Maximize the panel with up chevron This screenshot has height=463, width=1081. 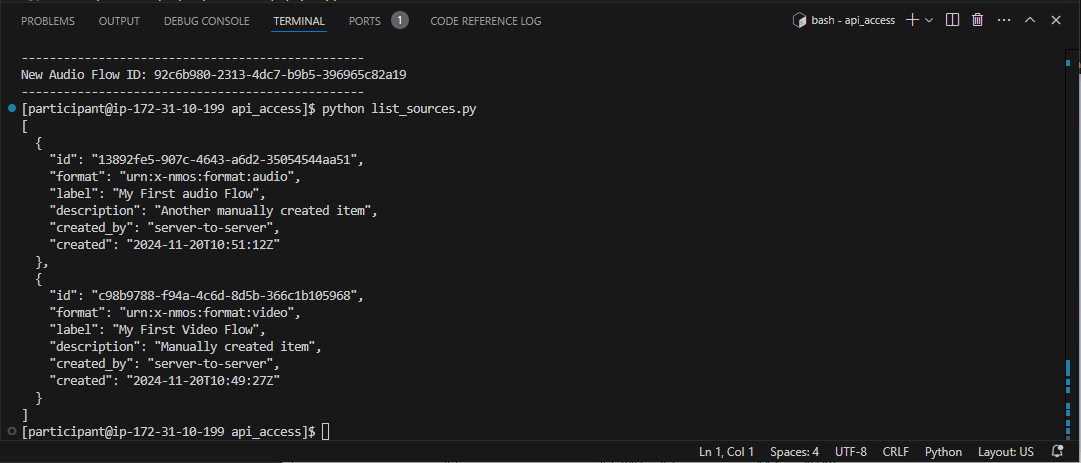point(1030,20)
